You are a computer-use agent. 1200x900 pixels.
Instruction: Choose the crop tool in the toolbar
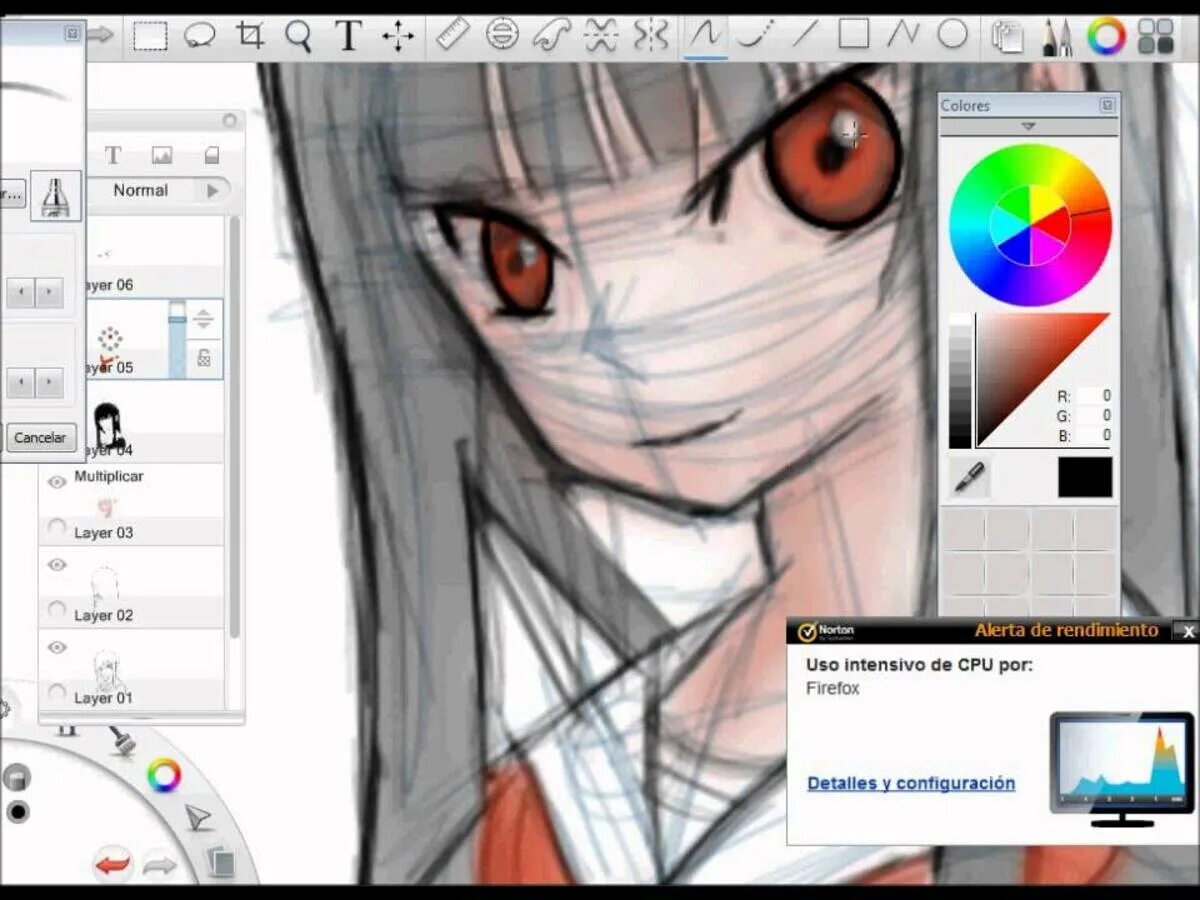tap(250, 37)
